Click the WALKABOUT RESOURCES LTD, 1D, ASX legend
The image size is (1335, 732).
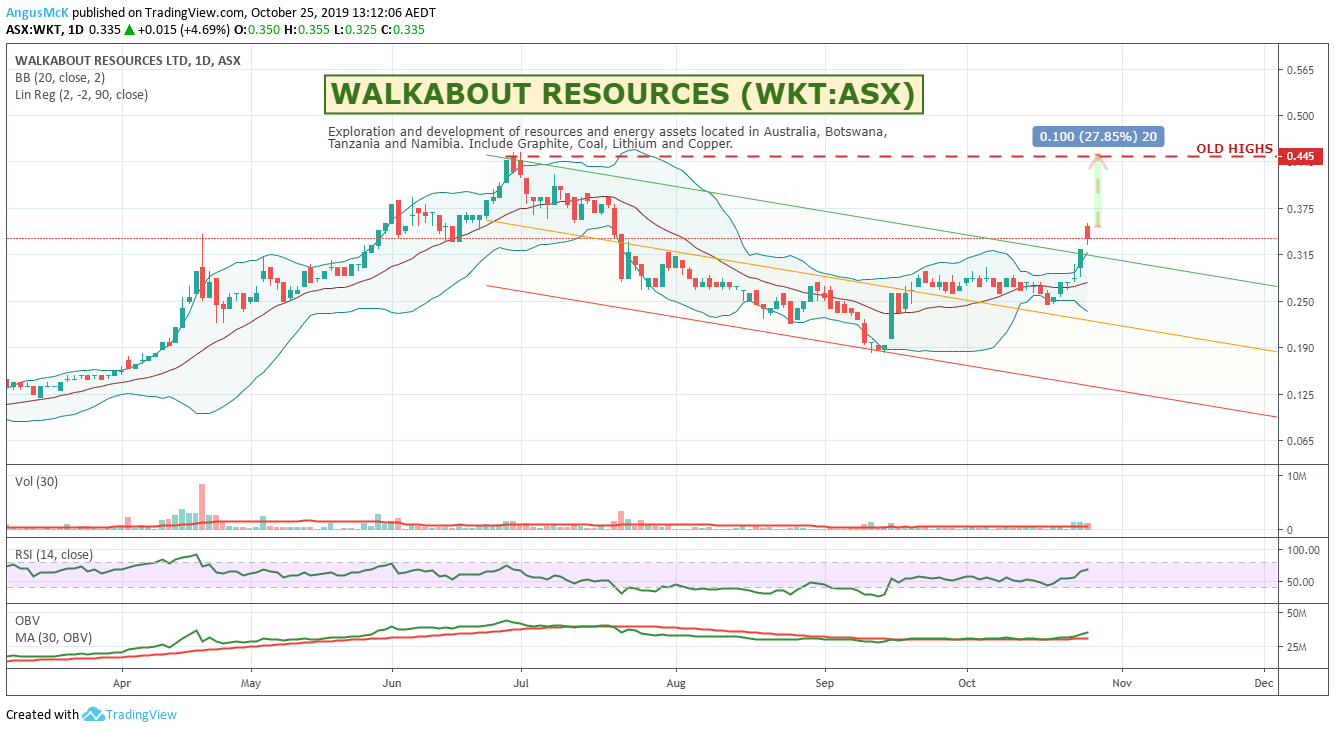point(128,61)
